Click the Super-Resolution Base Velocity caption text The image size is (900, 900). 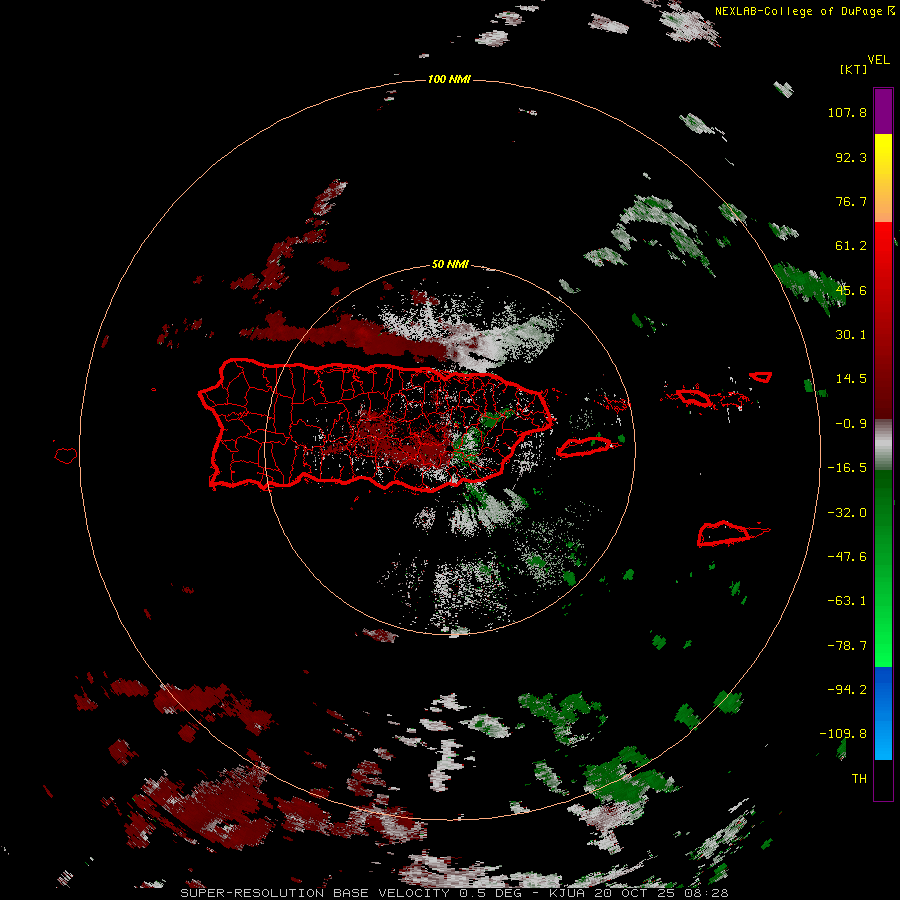click(x=454, y=893)
